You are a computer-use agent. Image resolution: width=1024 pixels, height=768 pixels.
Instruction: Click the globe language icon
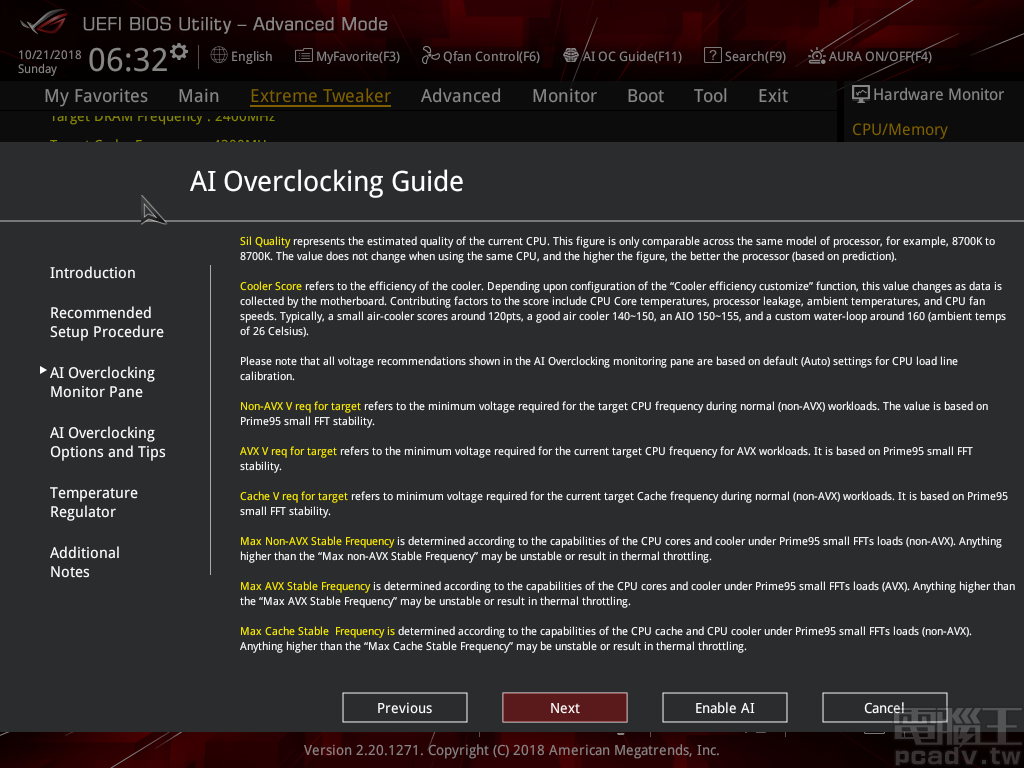219,56
